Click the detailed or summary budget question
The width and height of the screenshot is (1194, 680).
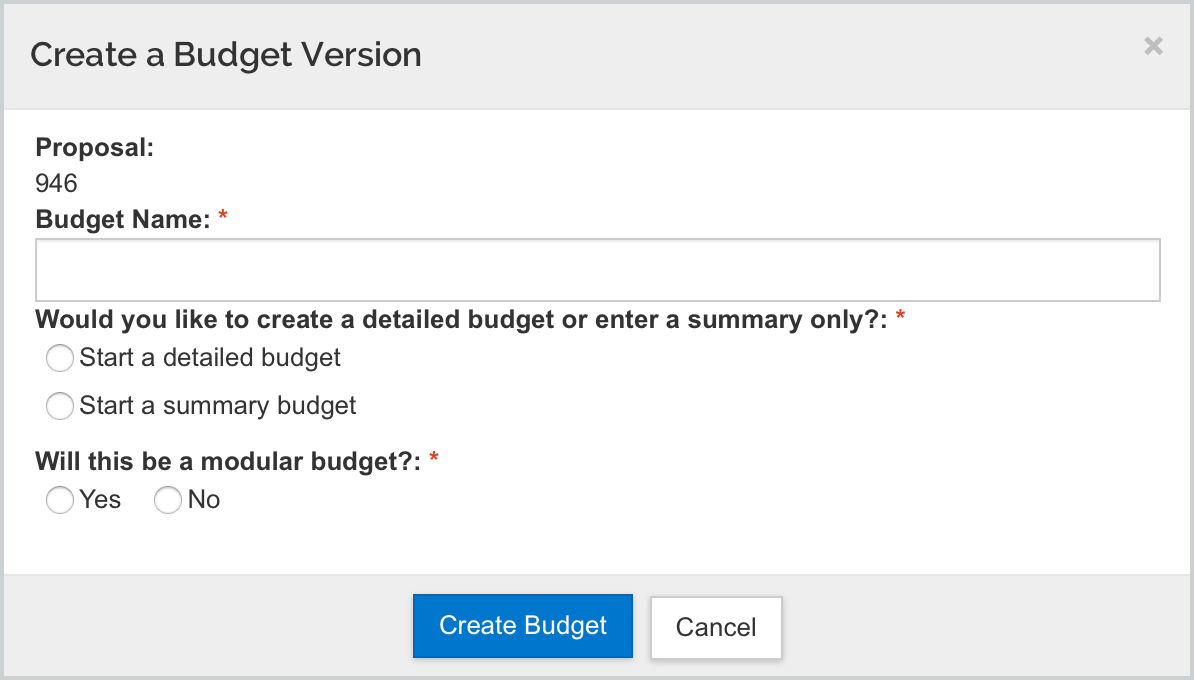coord(461,320)
